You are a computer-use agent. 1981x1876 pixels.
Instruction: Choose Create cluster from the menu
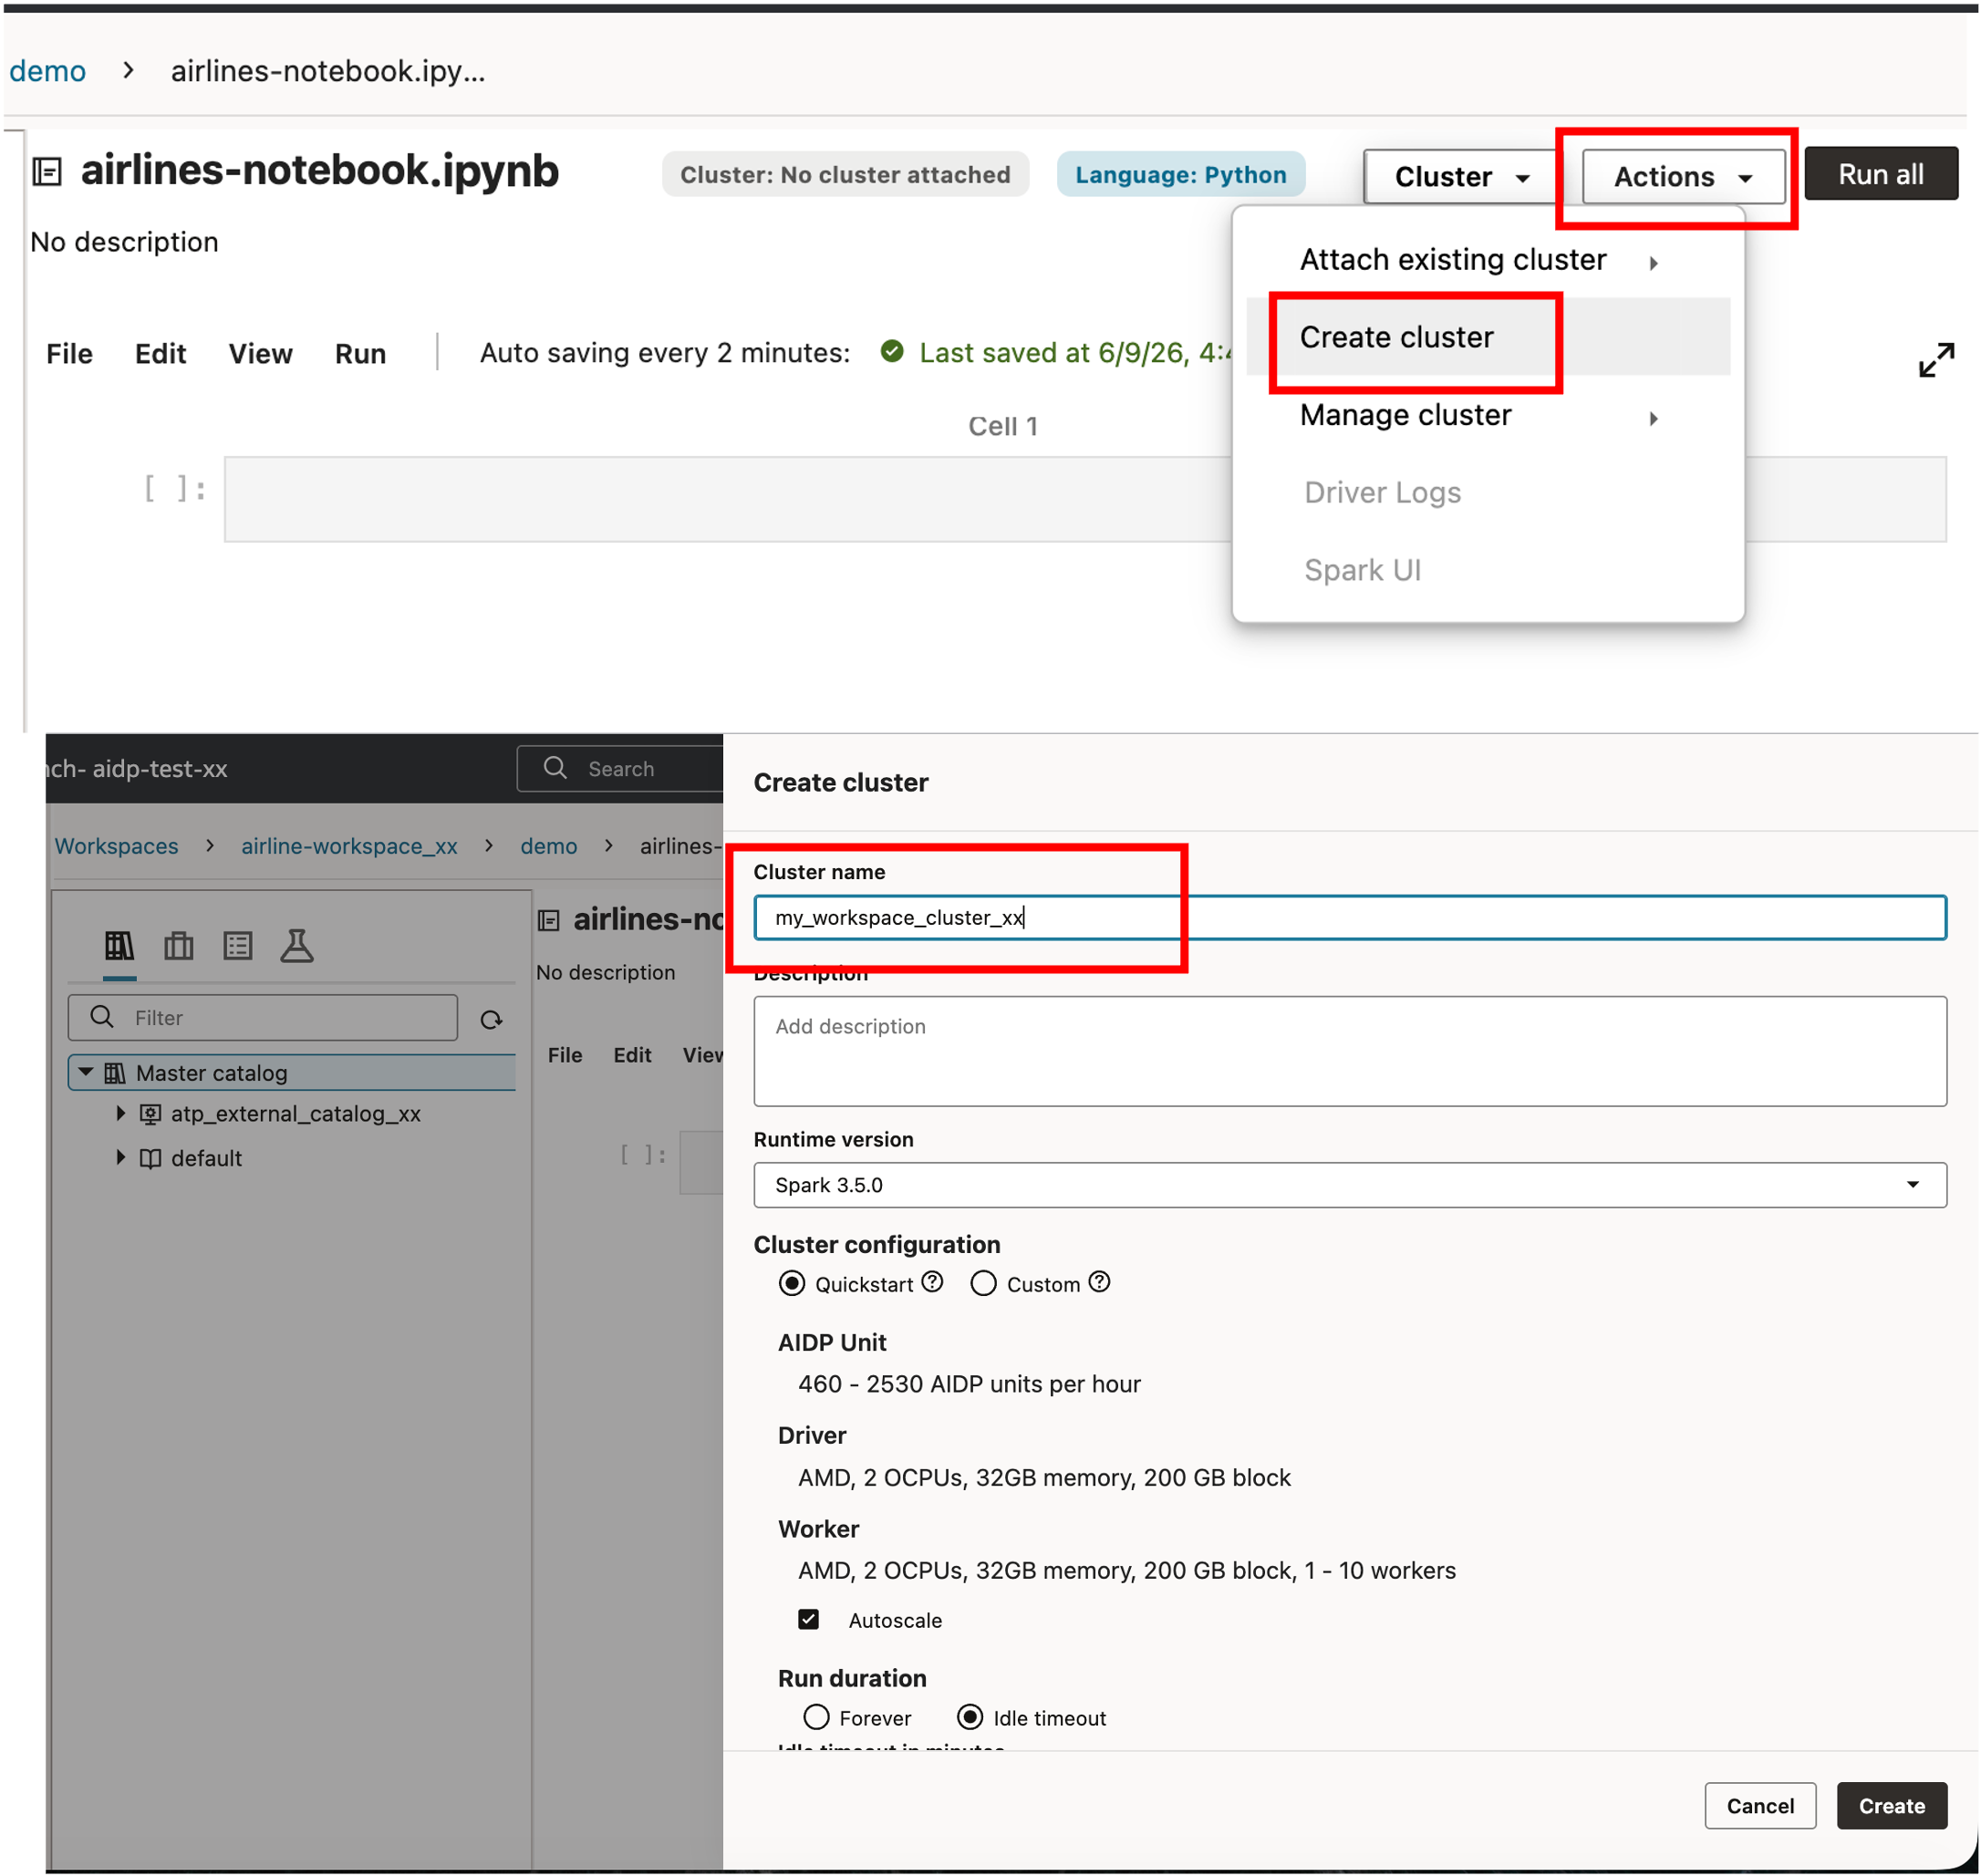(x=1486, y=337)
